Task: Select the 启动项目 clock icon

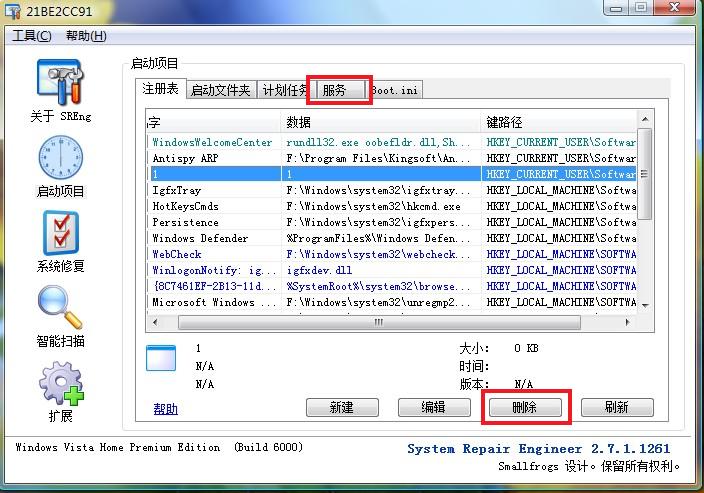Action: point(60,158)
